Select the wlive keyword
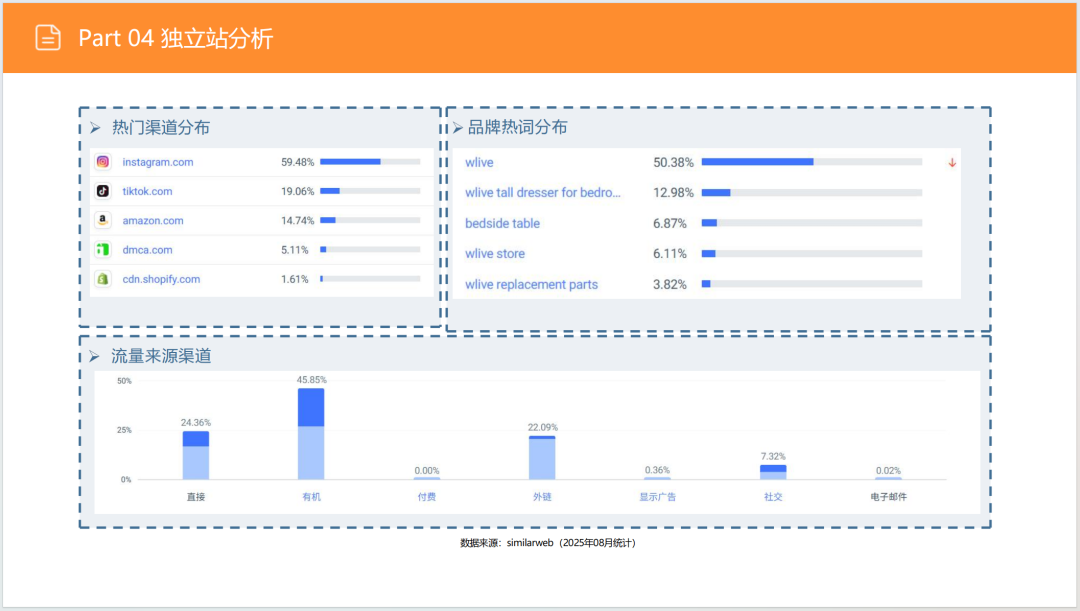This screenshot has height=611, width=1080. (479, 163)
